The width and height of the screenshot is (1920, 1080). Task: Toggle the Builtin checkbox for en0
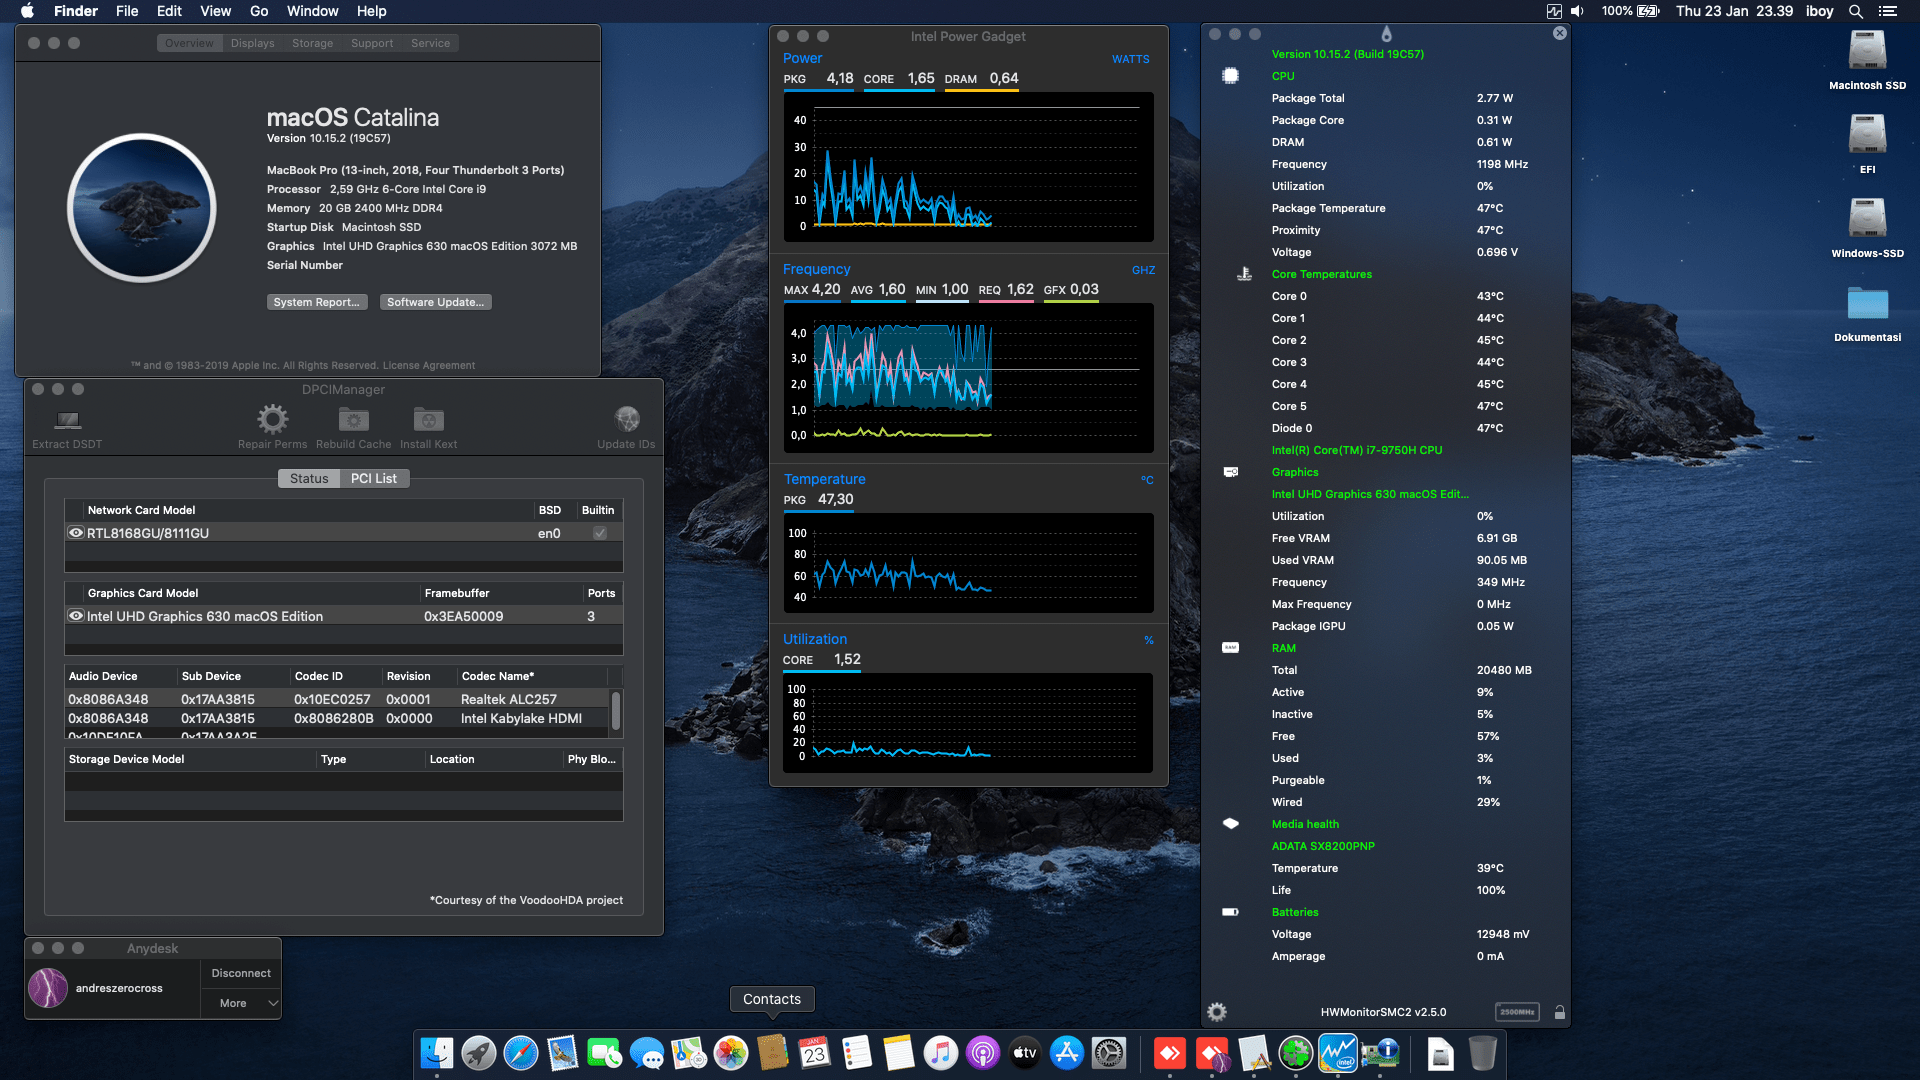[600, 533]
